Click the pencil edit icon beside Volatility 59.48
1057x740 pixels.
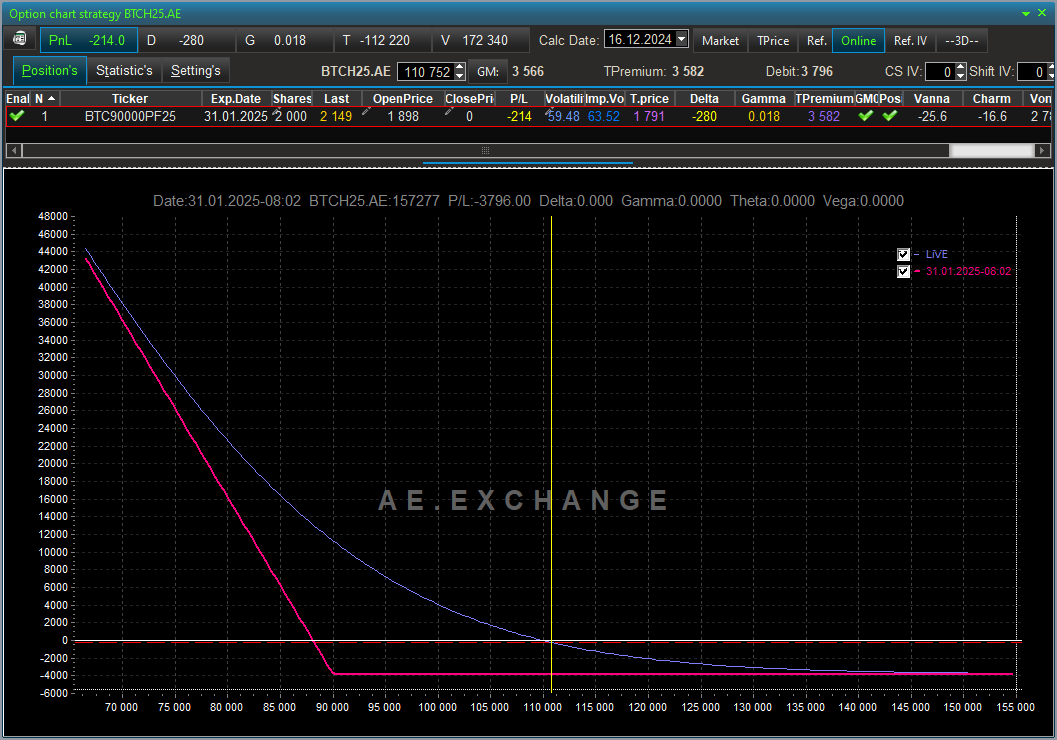549,111
